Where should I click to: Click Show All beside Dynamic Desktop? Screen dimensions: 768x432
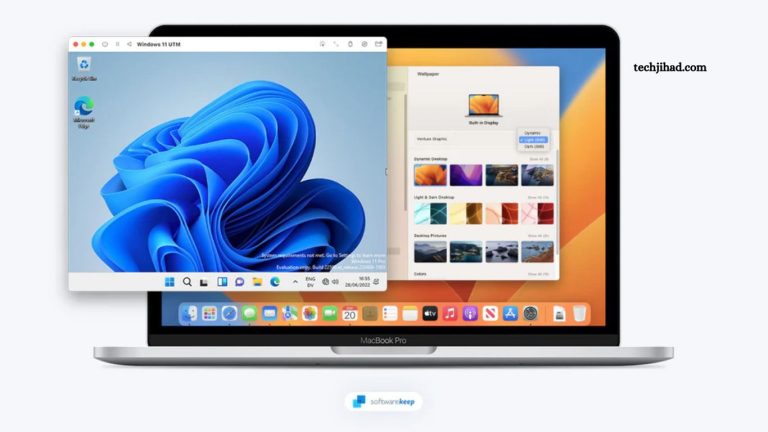(538, 159)
